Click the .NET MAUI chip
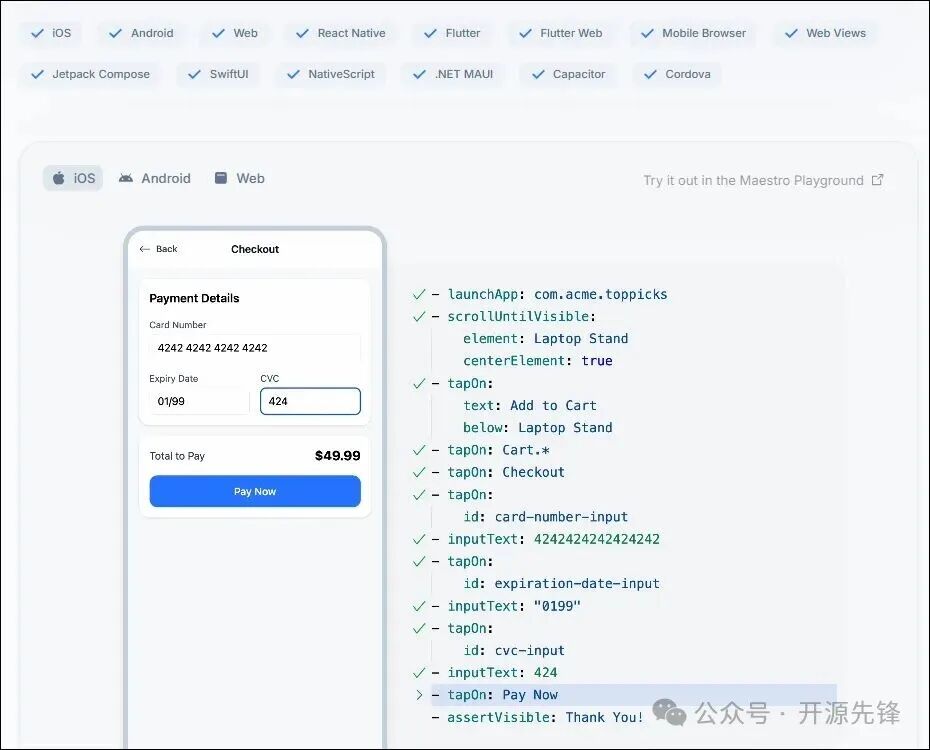Screen dimensions: 930x750 453,74
